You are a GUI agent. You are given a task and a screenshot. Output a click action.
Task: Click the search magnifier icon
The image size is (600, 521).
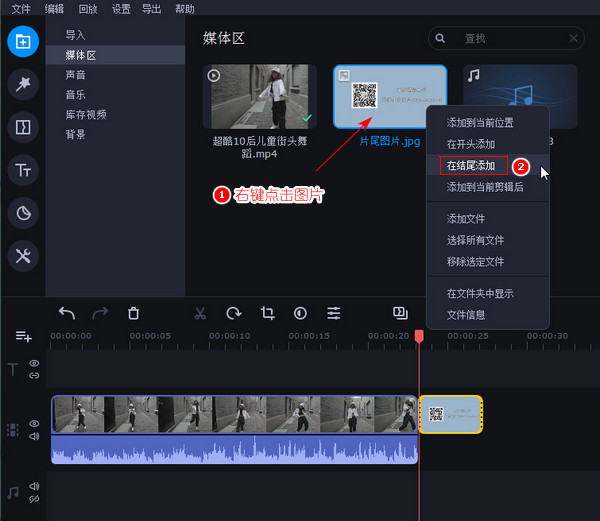(440, 38)
